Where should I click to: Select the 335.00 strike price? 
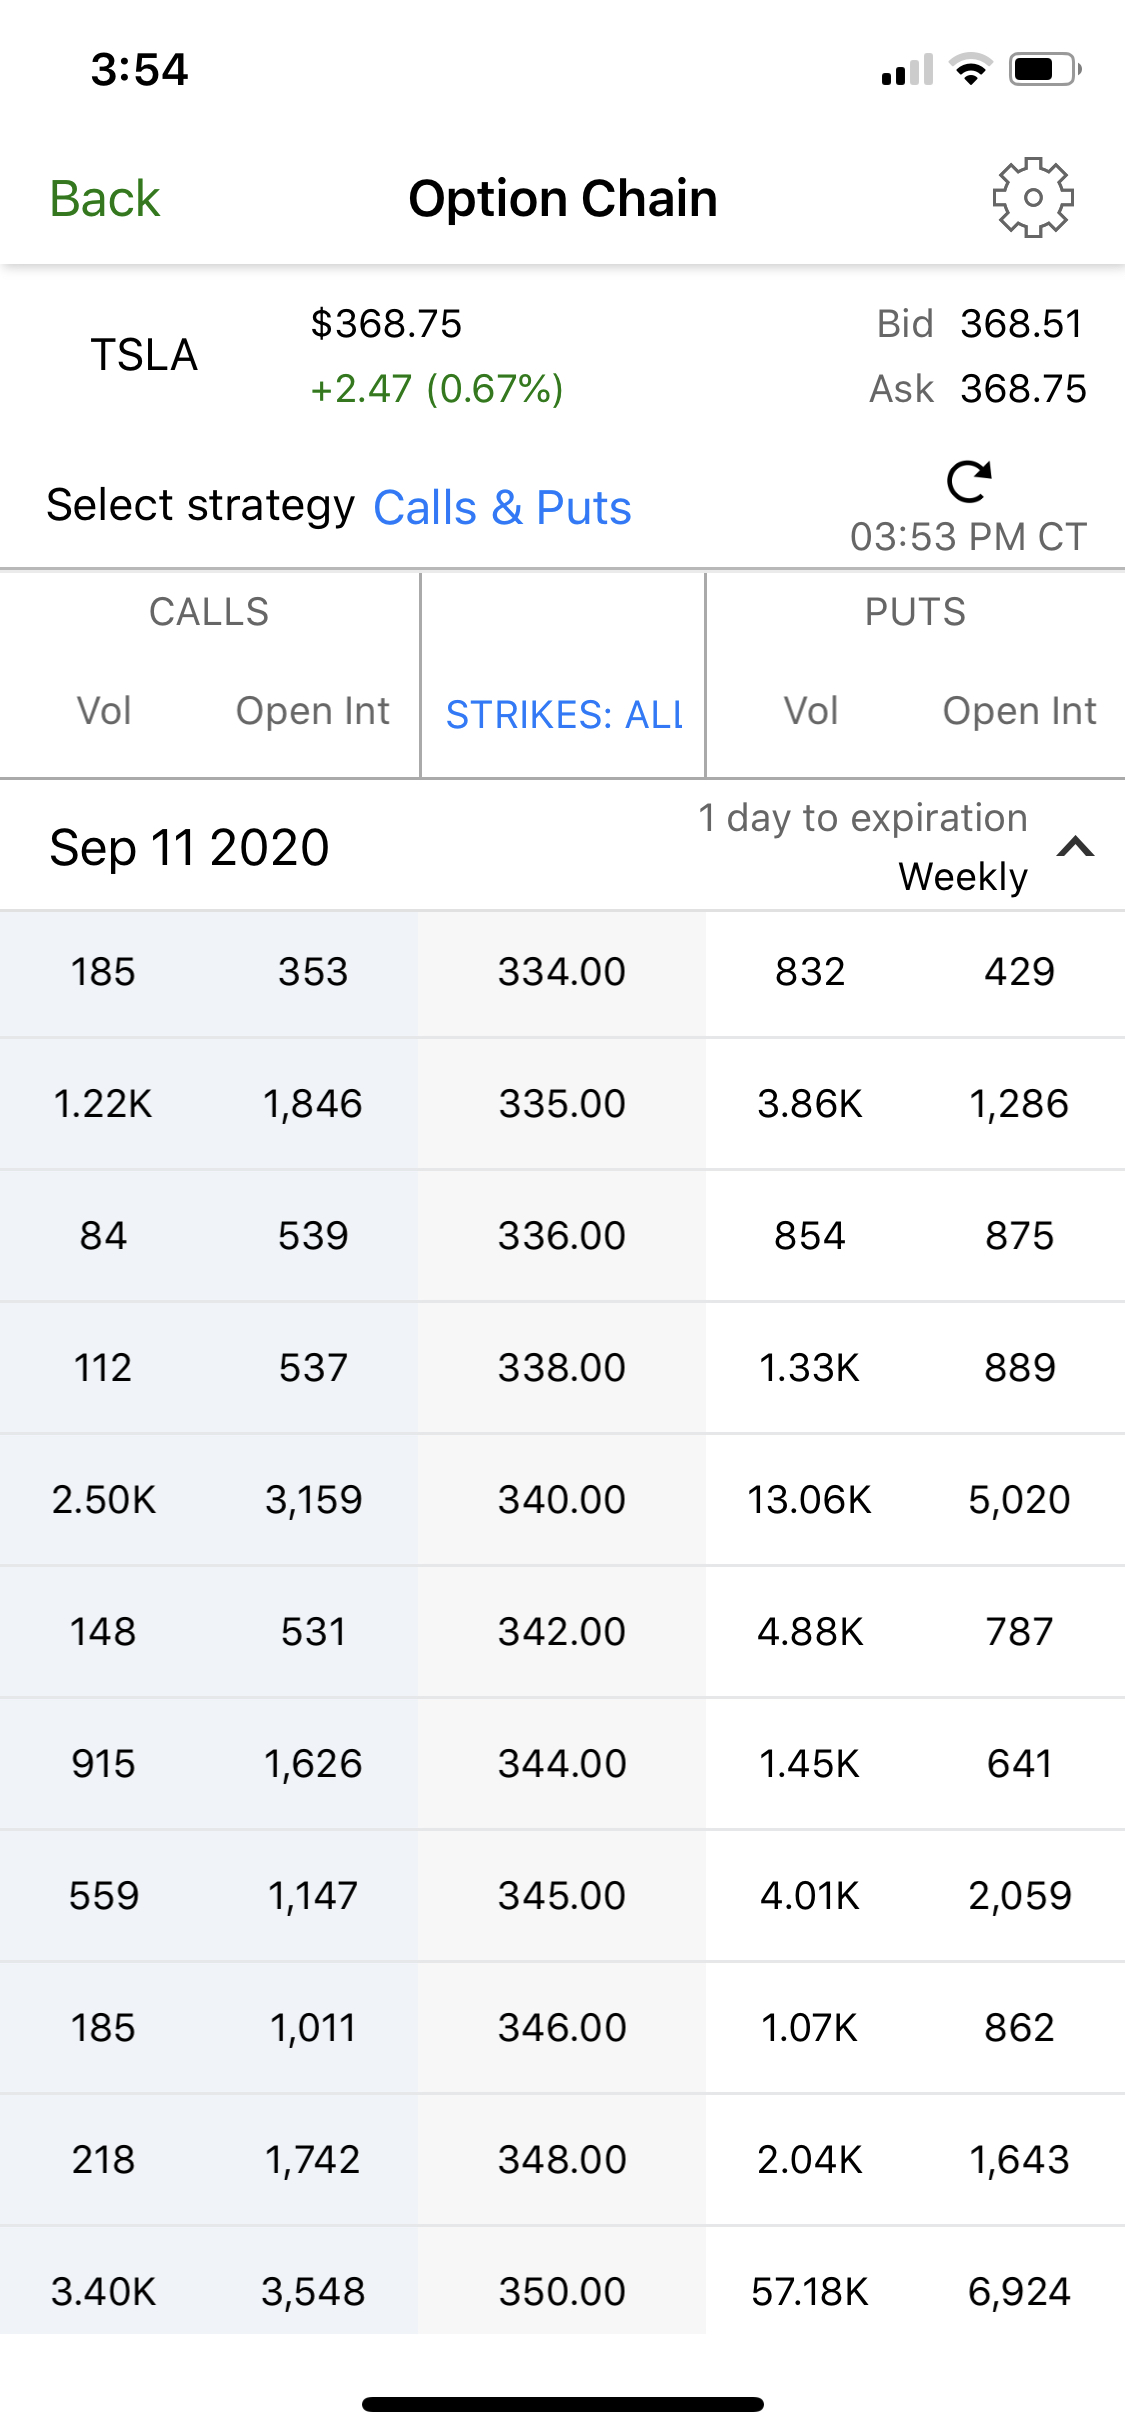point(562,1103)
